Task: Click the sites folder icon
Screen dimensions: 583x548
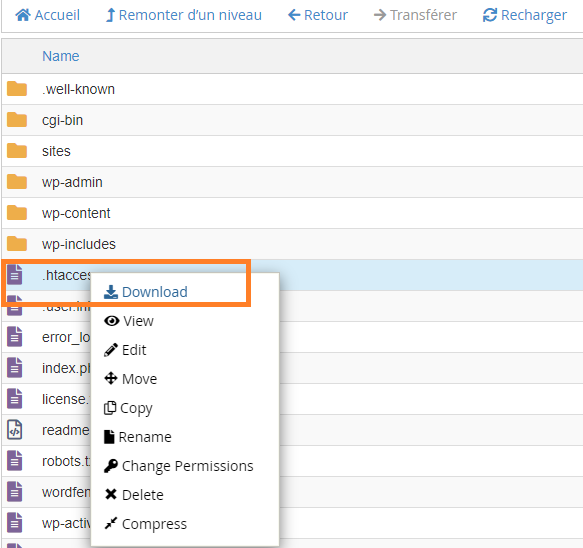Action: [17, 151]
